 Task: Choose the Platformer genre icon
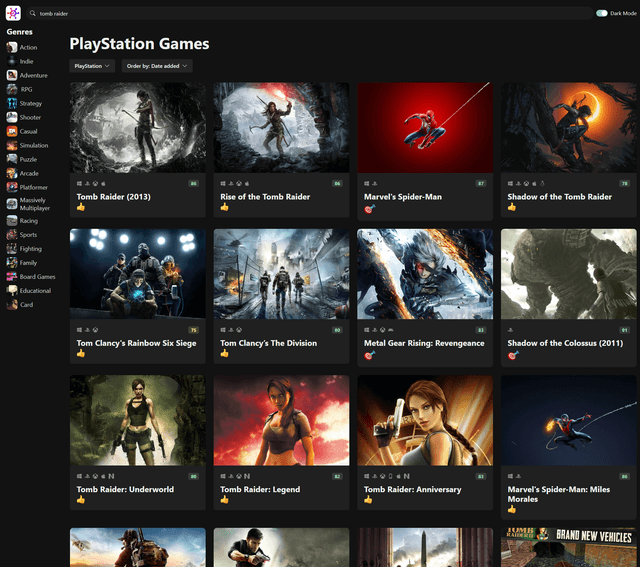(x=12, y=187)
